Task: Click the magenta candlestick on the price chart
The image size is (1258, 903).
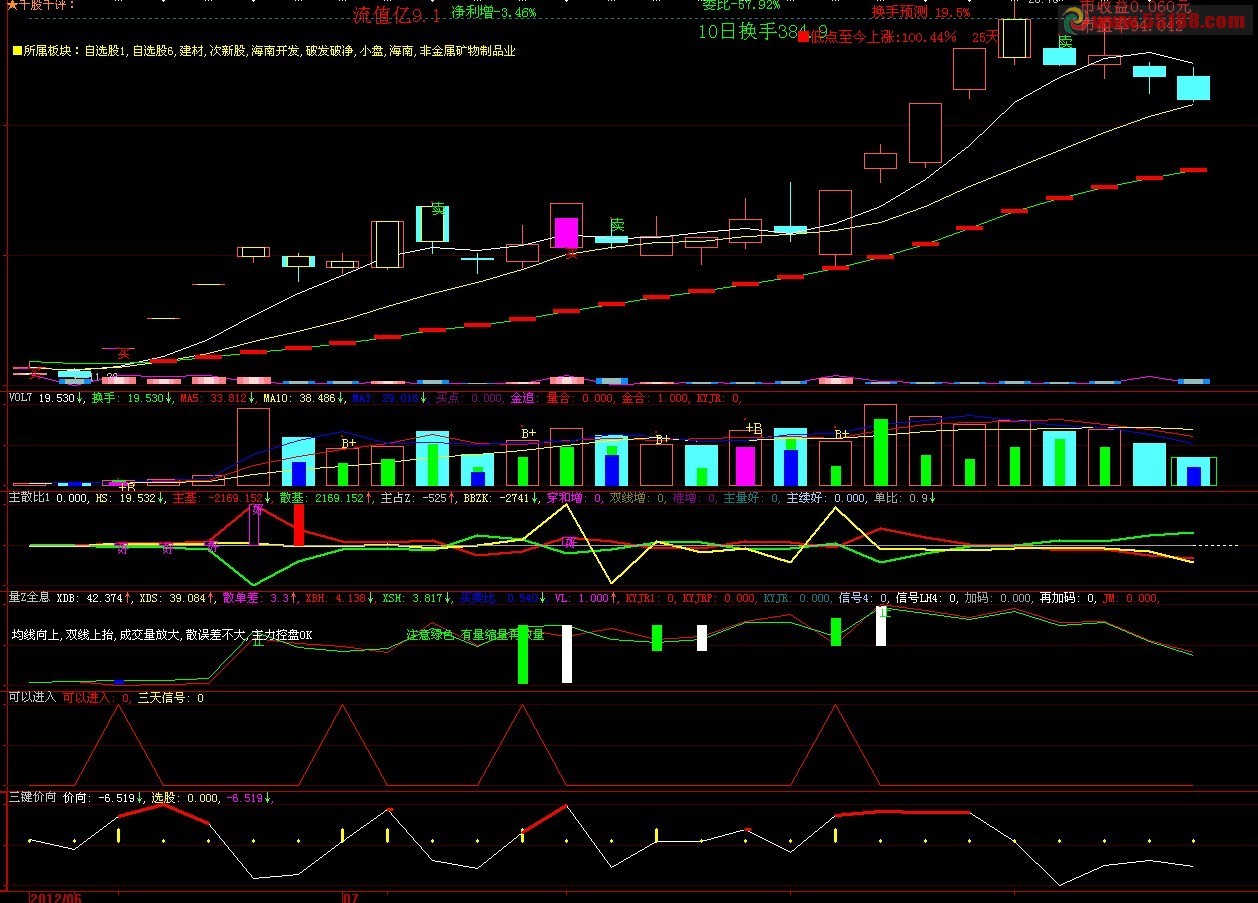Action: [x=566, y=231]
